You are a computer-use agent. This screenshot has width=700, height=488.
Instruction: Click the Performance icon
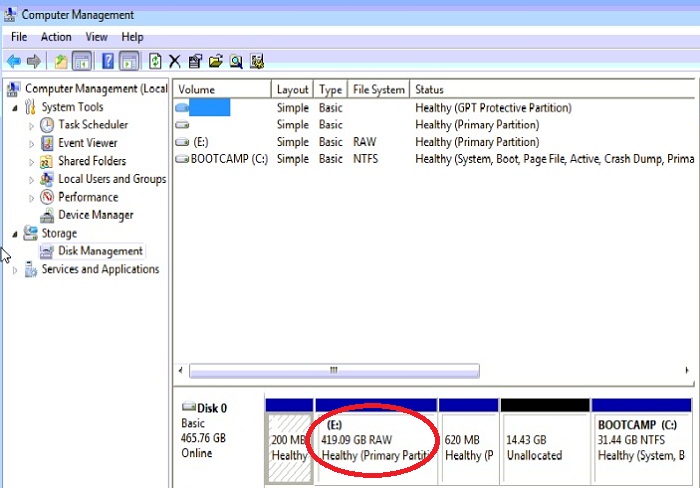[x=47, y=197]
